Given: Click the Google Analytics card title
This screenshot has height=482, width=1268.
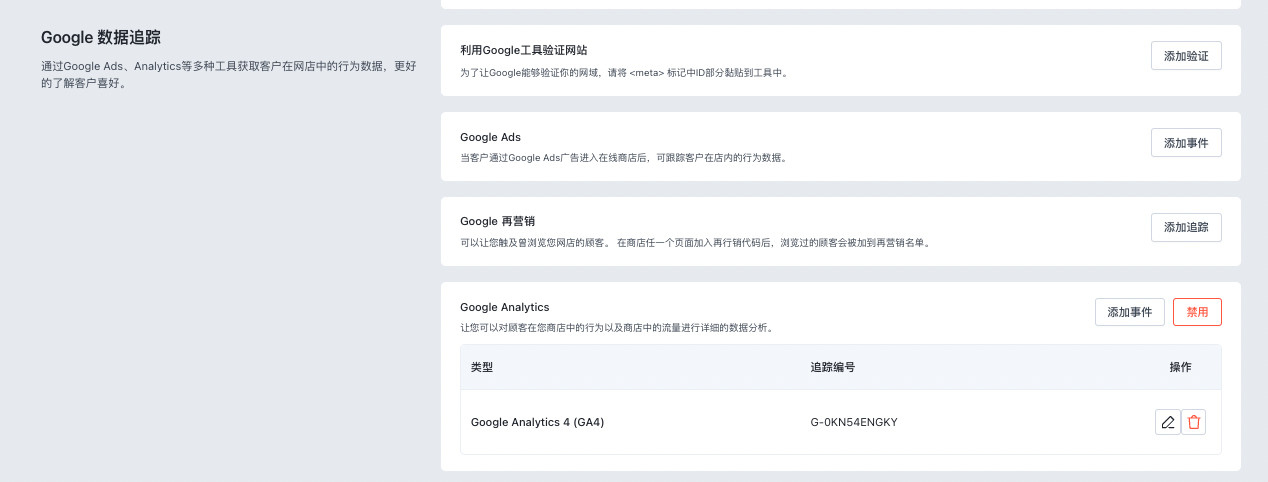Looking at the screenshot, I should click(505, 307).
